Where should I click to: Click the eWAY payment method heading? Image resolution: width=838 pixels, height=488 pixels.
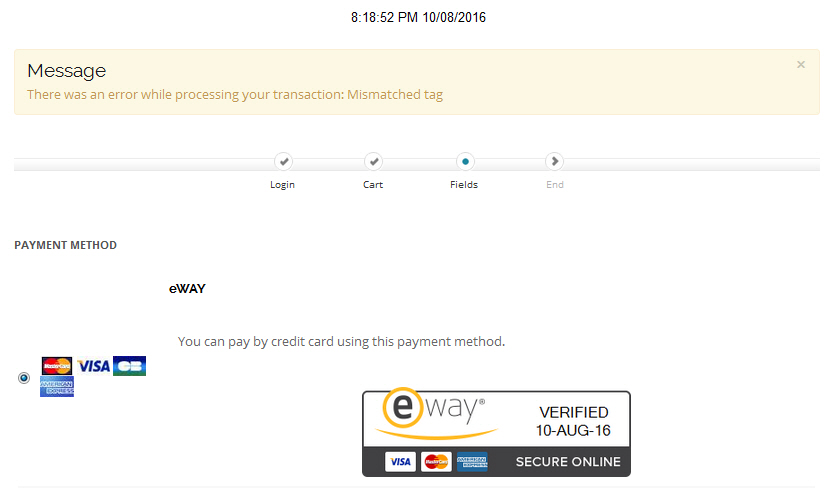187,289
